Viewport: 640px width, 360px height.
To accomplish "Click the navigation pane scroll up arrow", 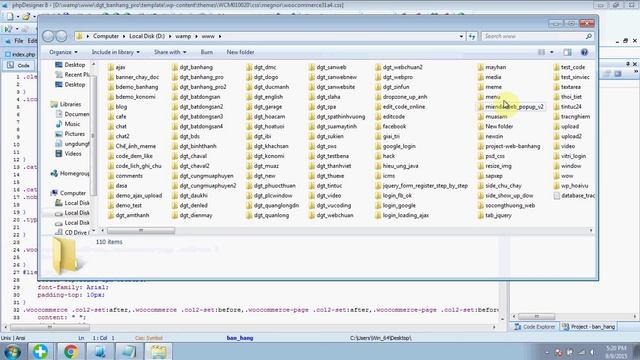I will [x=93, y=65].
